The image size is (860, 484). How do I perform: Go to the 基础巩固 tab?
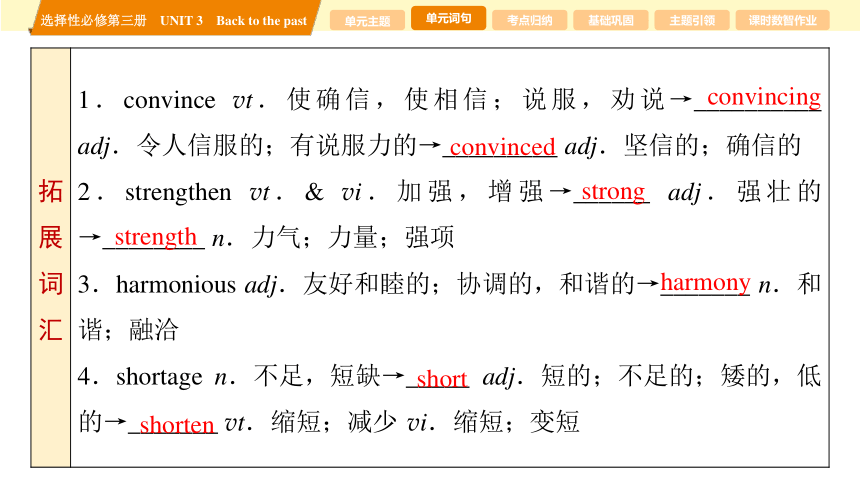click(x=610, y=20)
